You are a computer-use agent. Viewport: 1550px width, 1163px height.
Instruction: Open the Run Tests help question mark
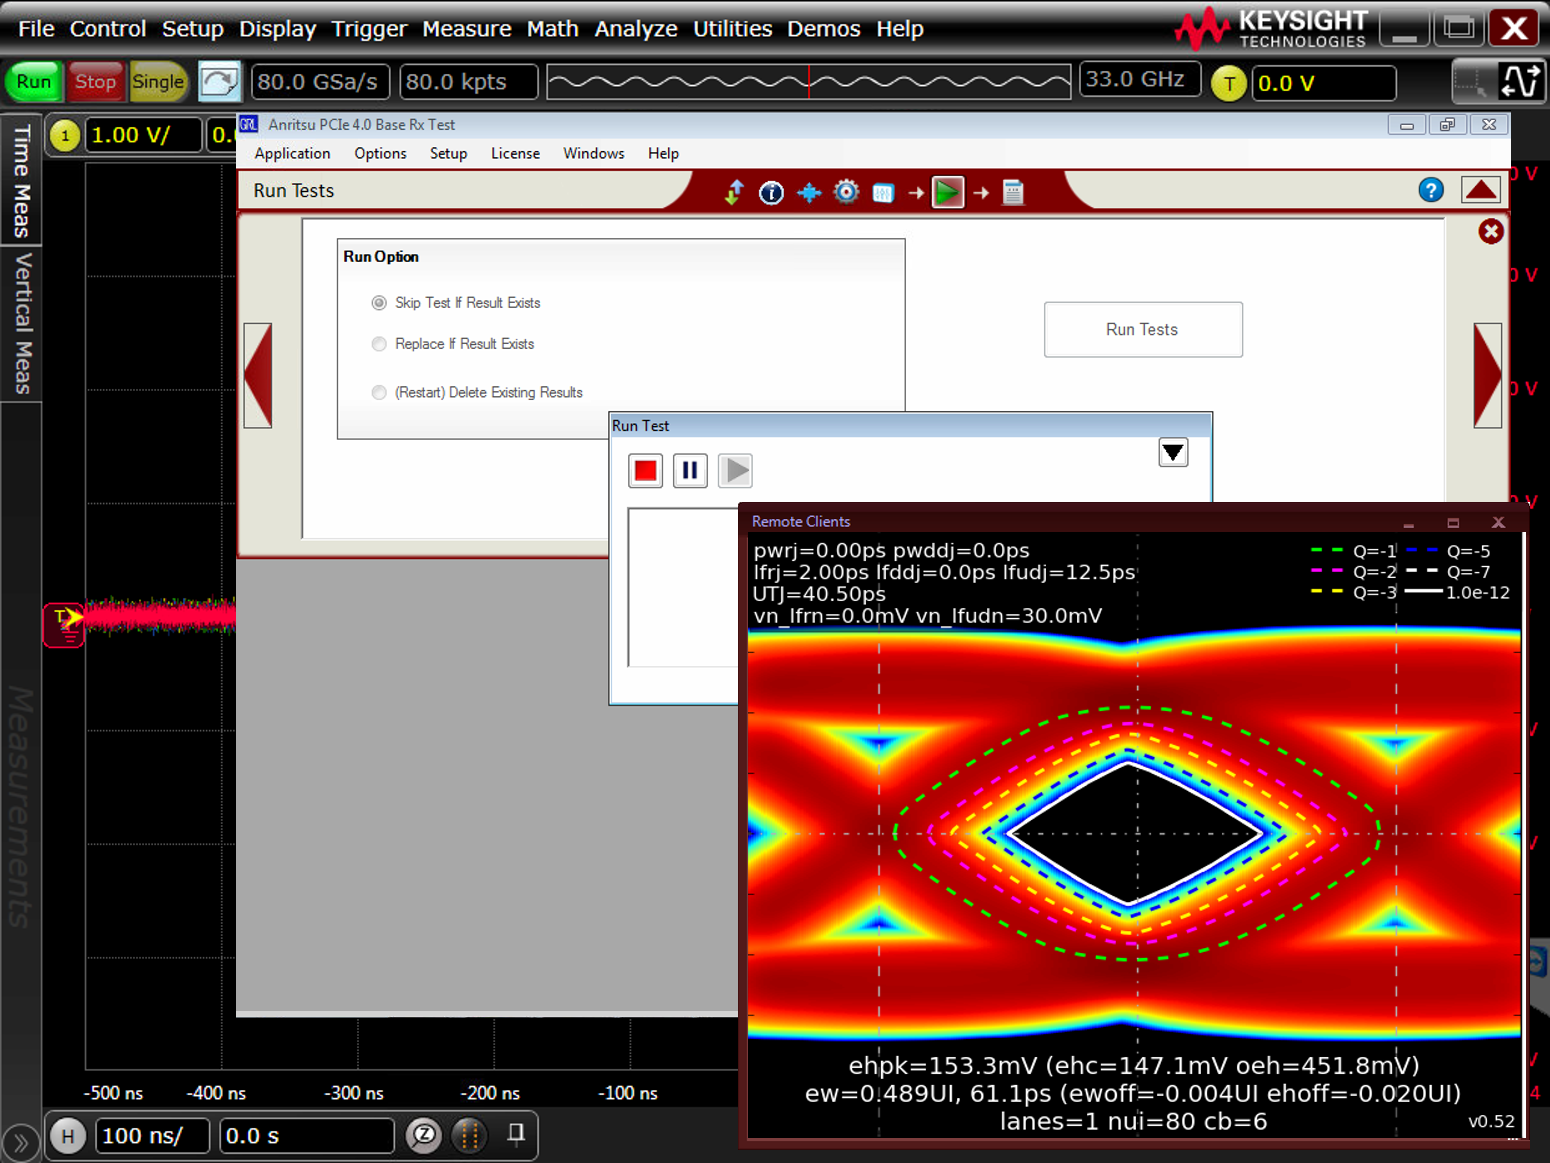click(1431, 190)
